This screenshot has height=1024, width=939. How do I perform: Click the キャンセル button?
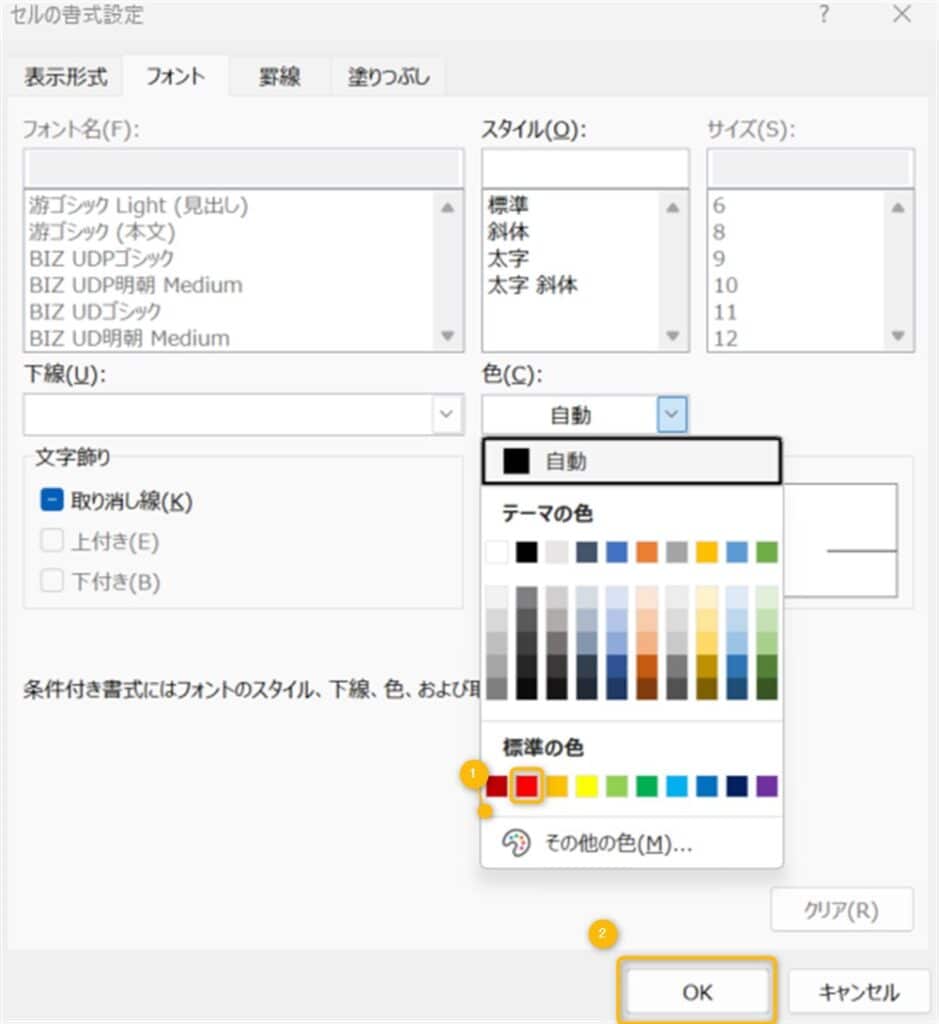pos(859,992)
